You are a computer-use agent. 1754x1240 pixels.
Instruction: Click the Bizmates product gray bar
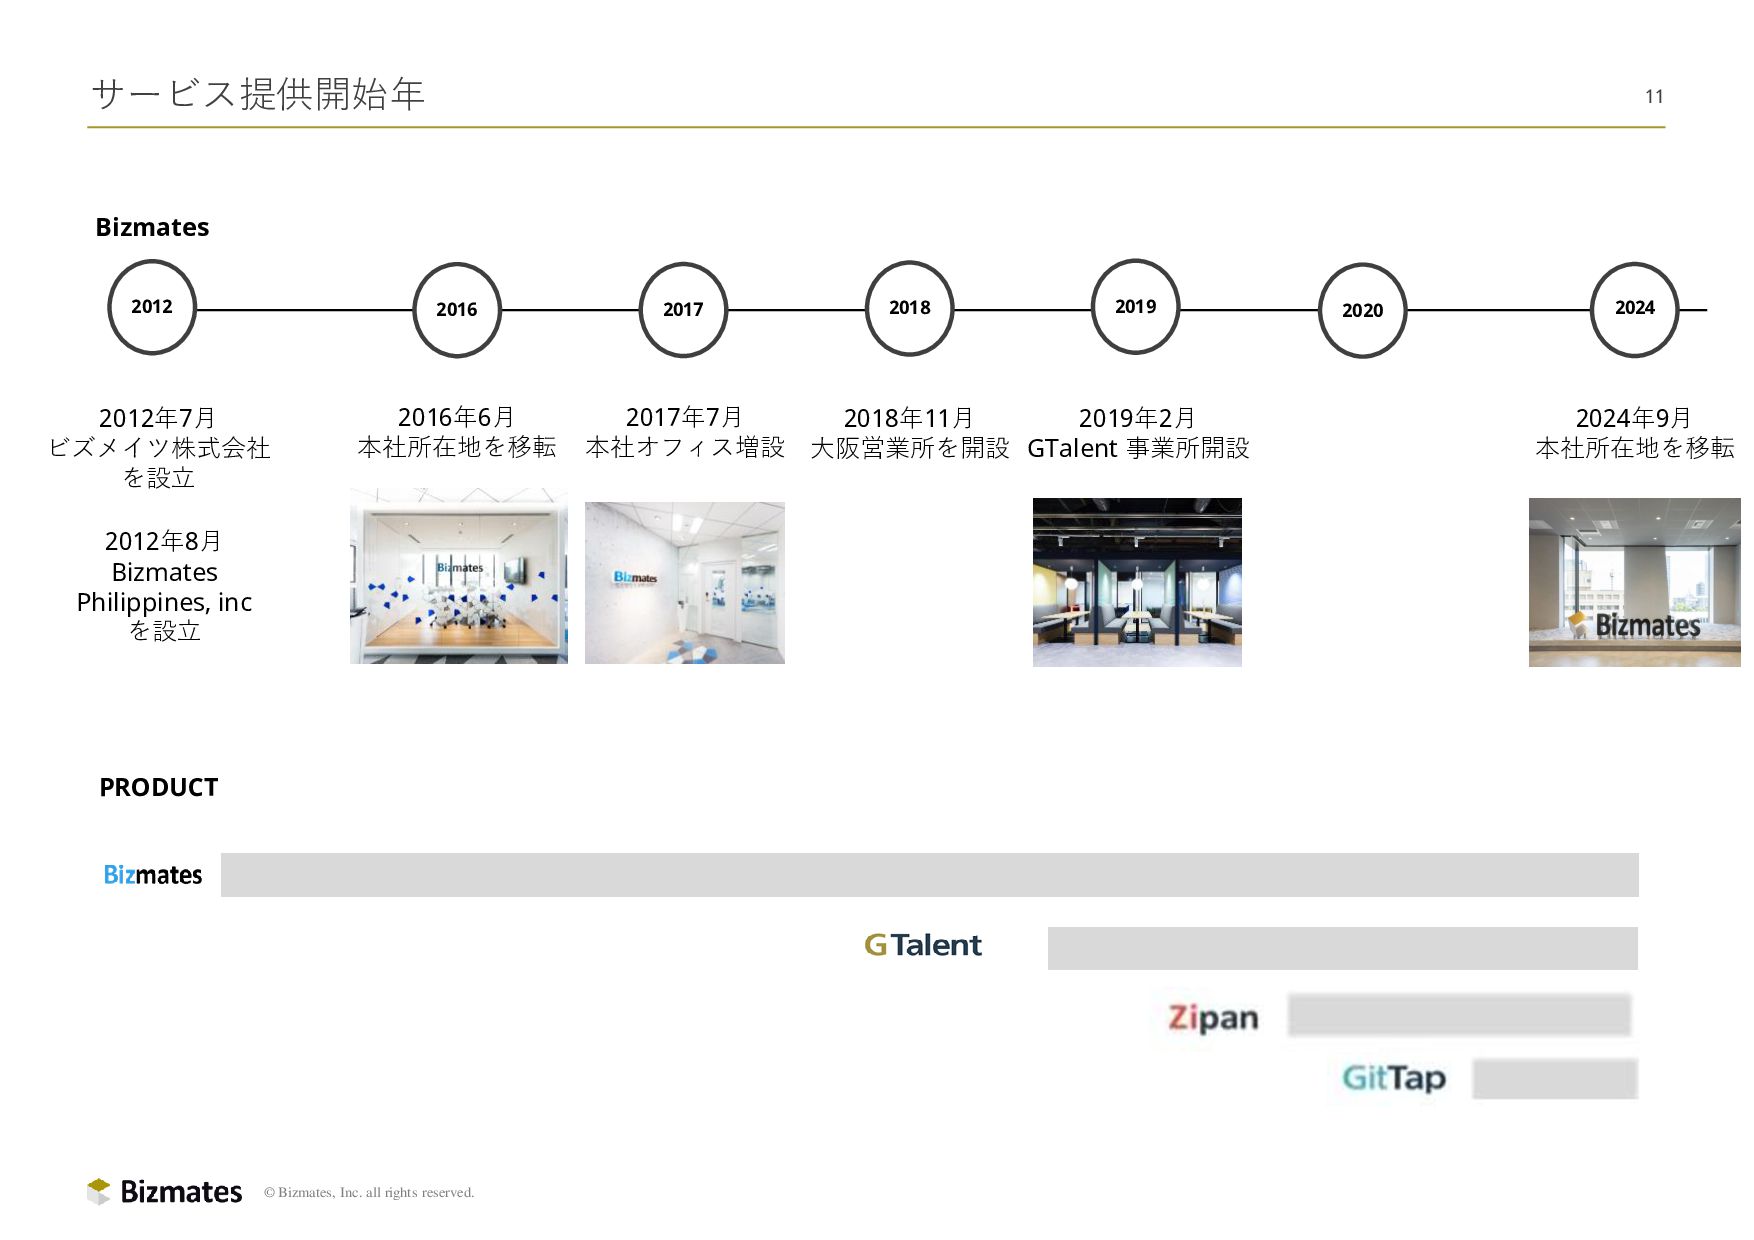point(930,875)
